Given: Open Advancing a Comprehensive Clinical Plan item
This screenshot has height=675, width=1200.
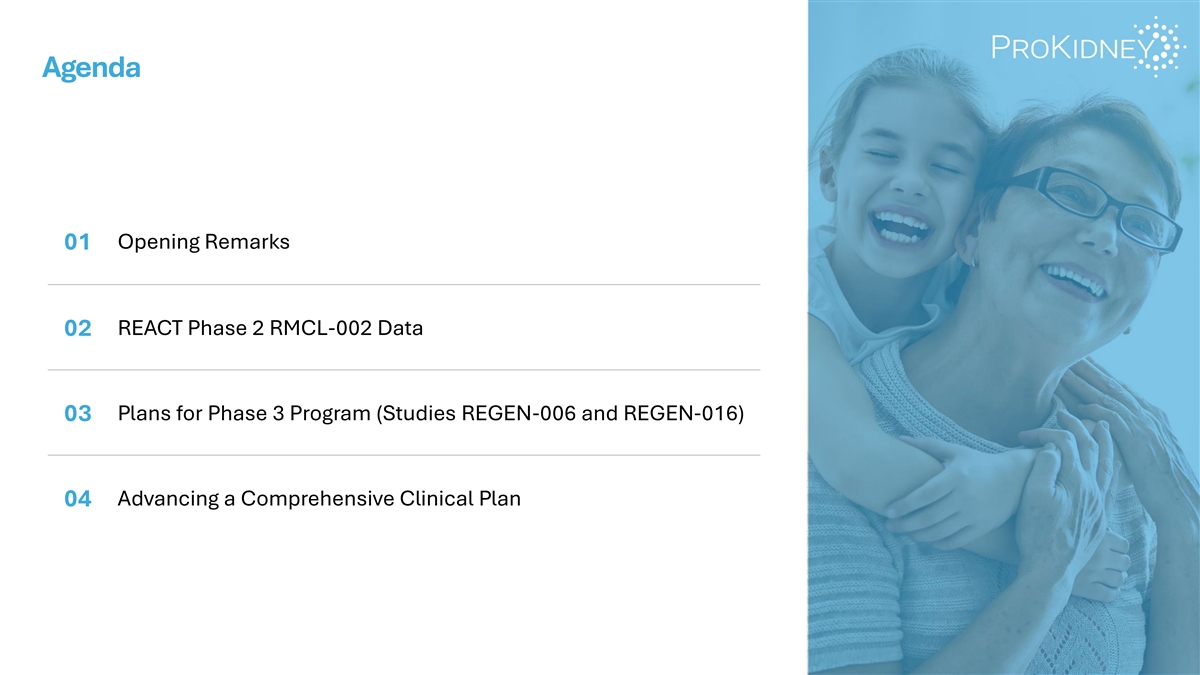Looking at the screenshot, I should pos(319,498).
